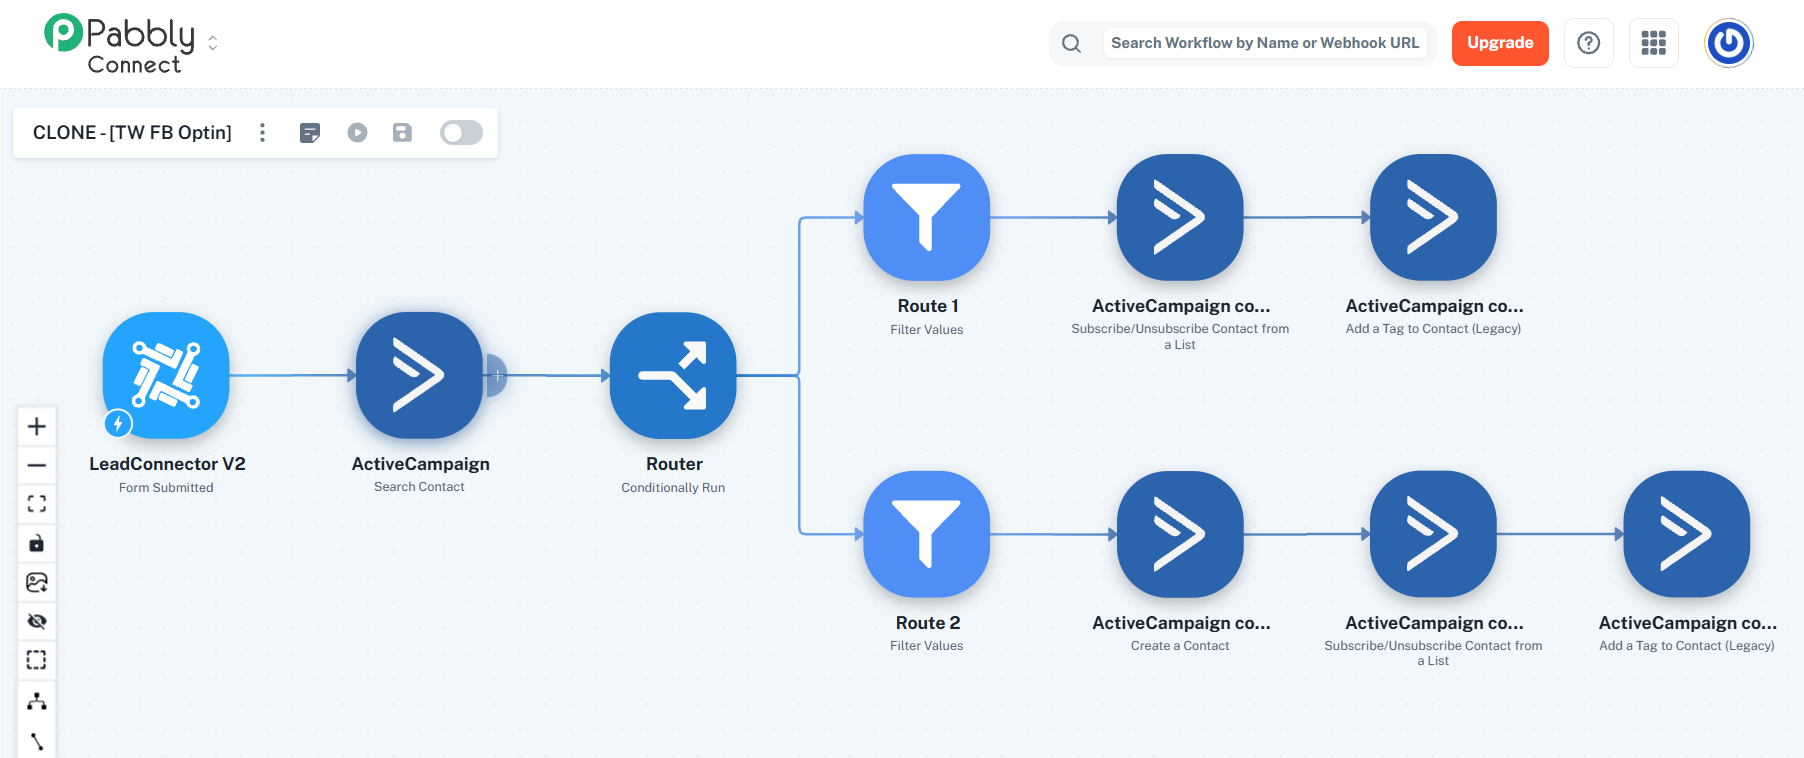
Task: Open the Router Conditionally Run node
Action: (673, 375)
